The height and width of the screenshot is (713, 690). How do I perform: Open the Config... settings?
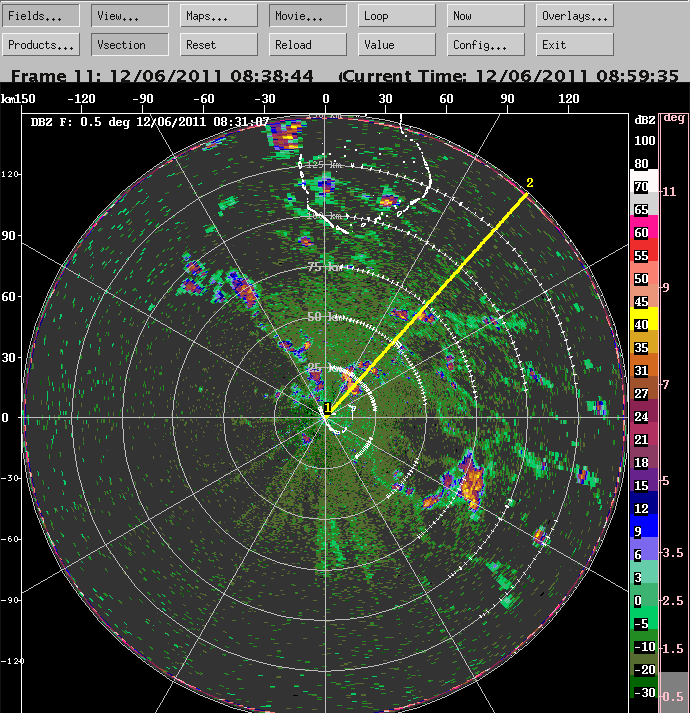tap(486, 45)
